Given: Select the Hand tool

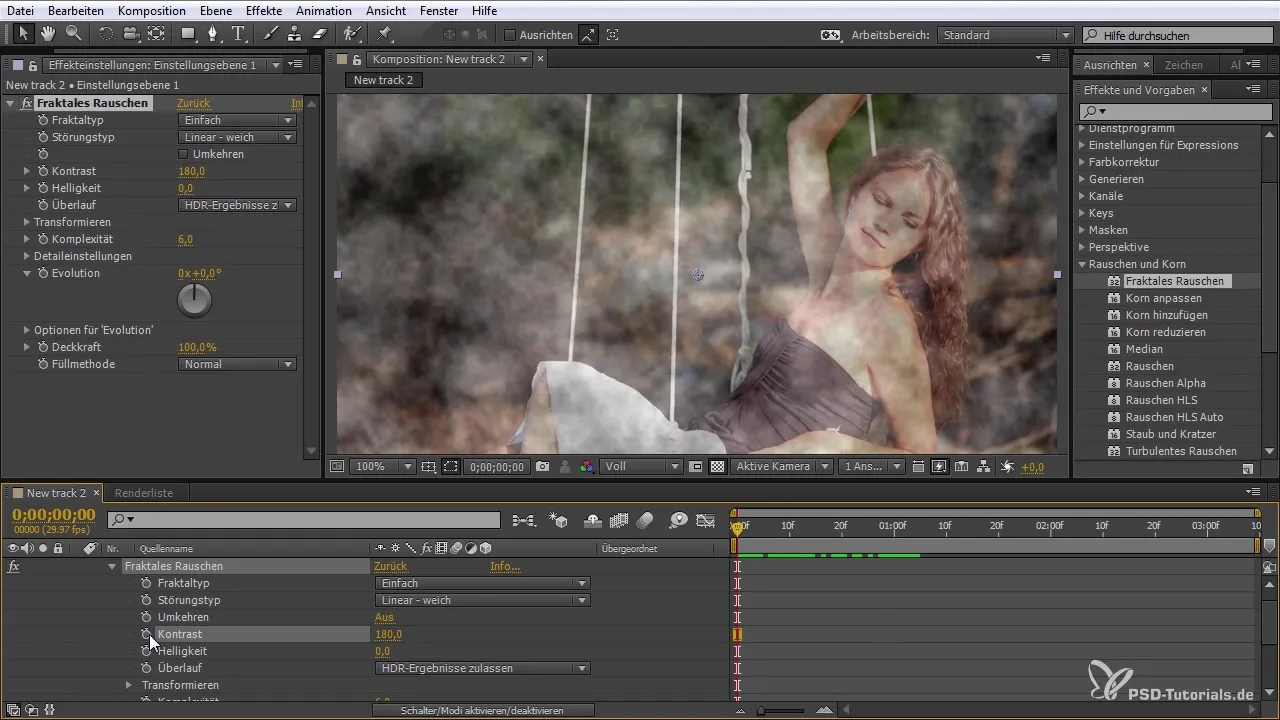Looking at the screenshot, I should [48, 33].
